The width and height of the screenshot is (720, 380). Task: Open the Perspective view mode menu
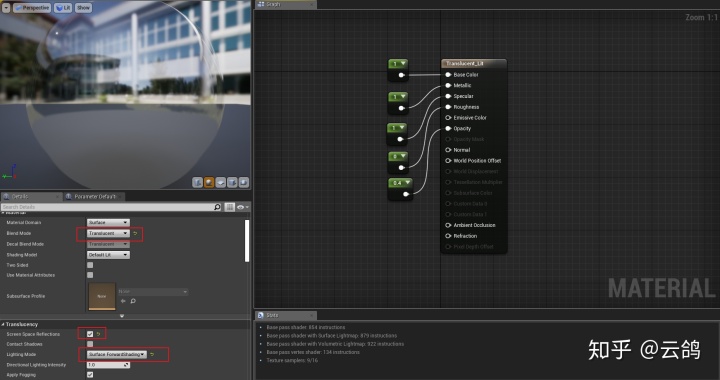pos(32,8)
